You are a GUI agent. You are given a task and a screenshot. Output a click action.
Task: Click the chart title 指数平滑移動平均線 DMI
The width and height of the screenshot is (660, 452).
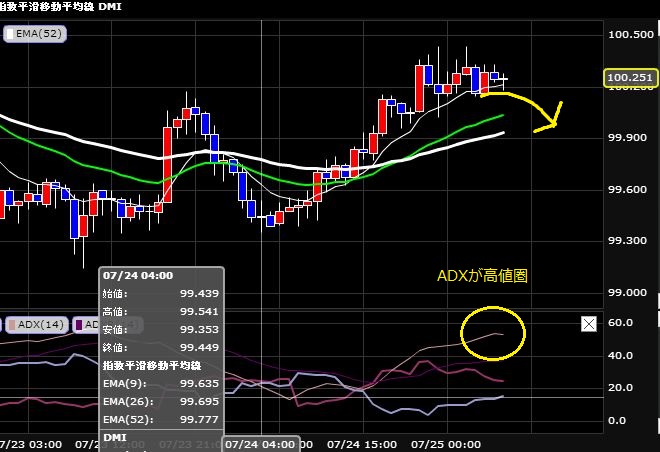click(60, 6)
